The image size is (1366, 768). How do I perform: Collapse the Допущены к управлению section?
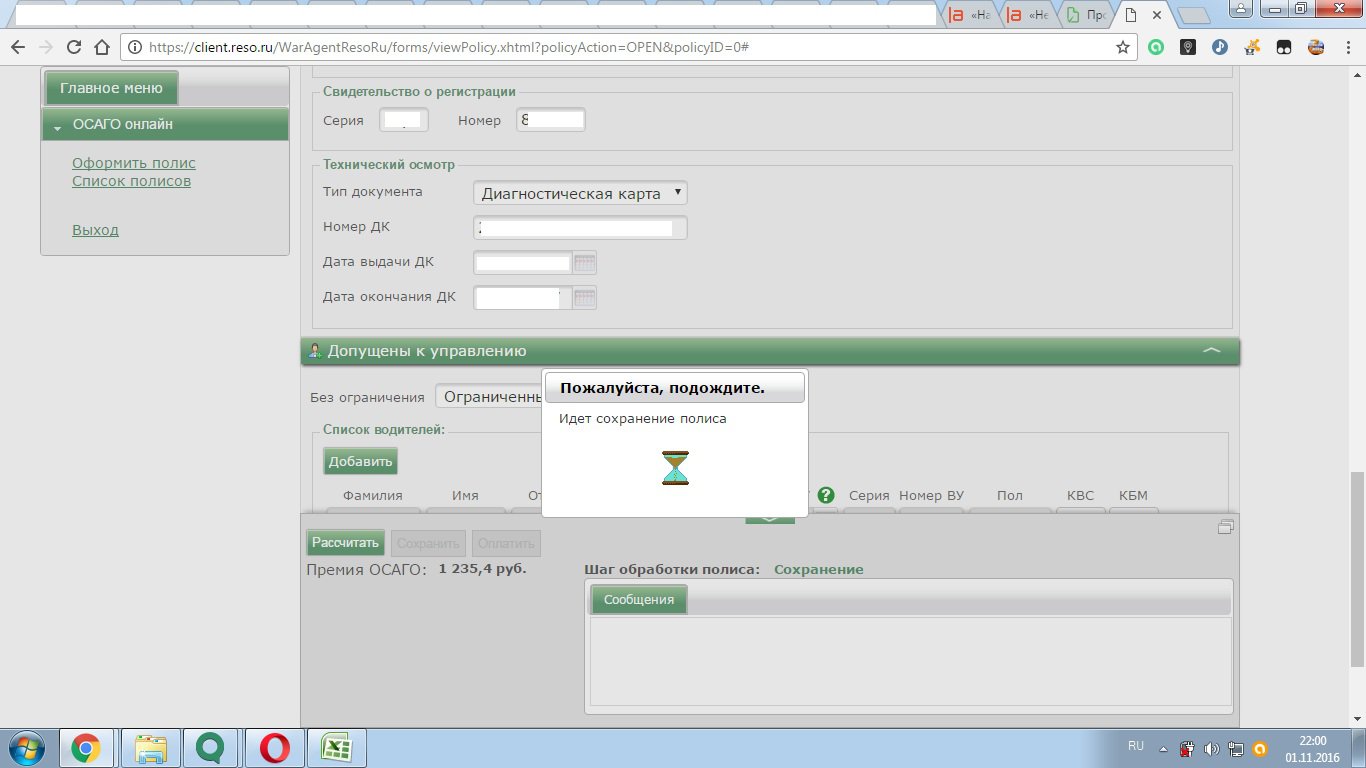[x=1211, y=351]
